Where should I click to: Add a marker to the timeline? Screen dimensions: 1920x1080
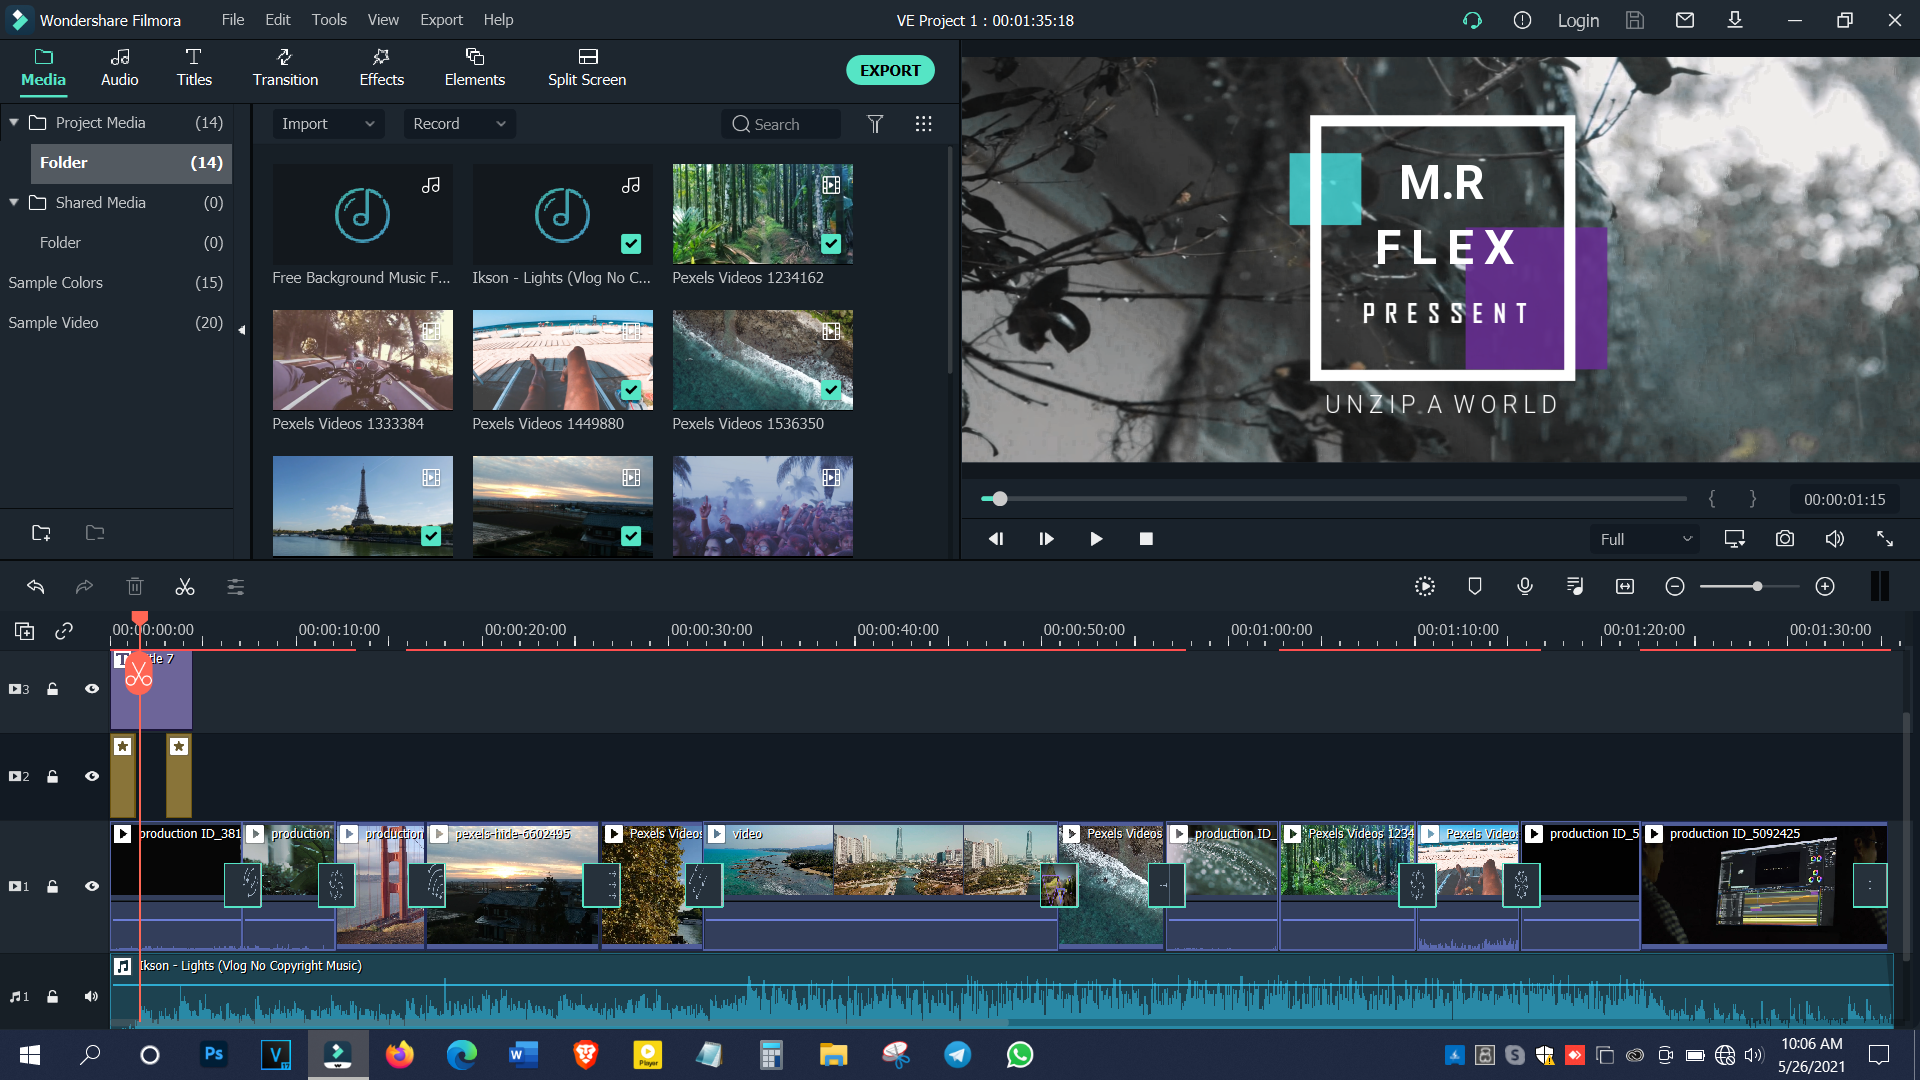1474,586
